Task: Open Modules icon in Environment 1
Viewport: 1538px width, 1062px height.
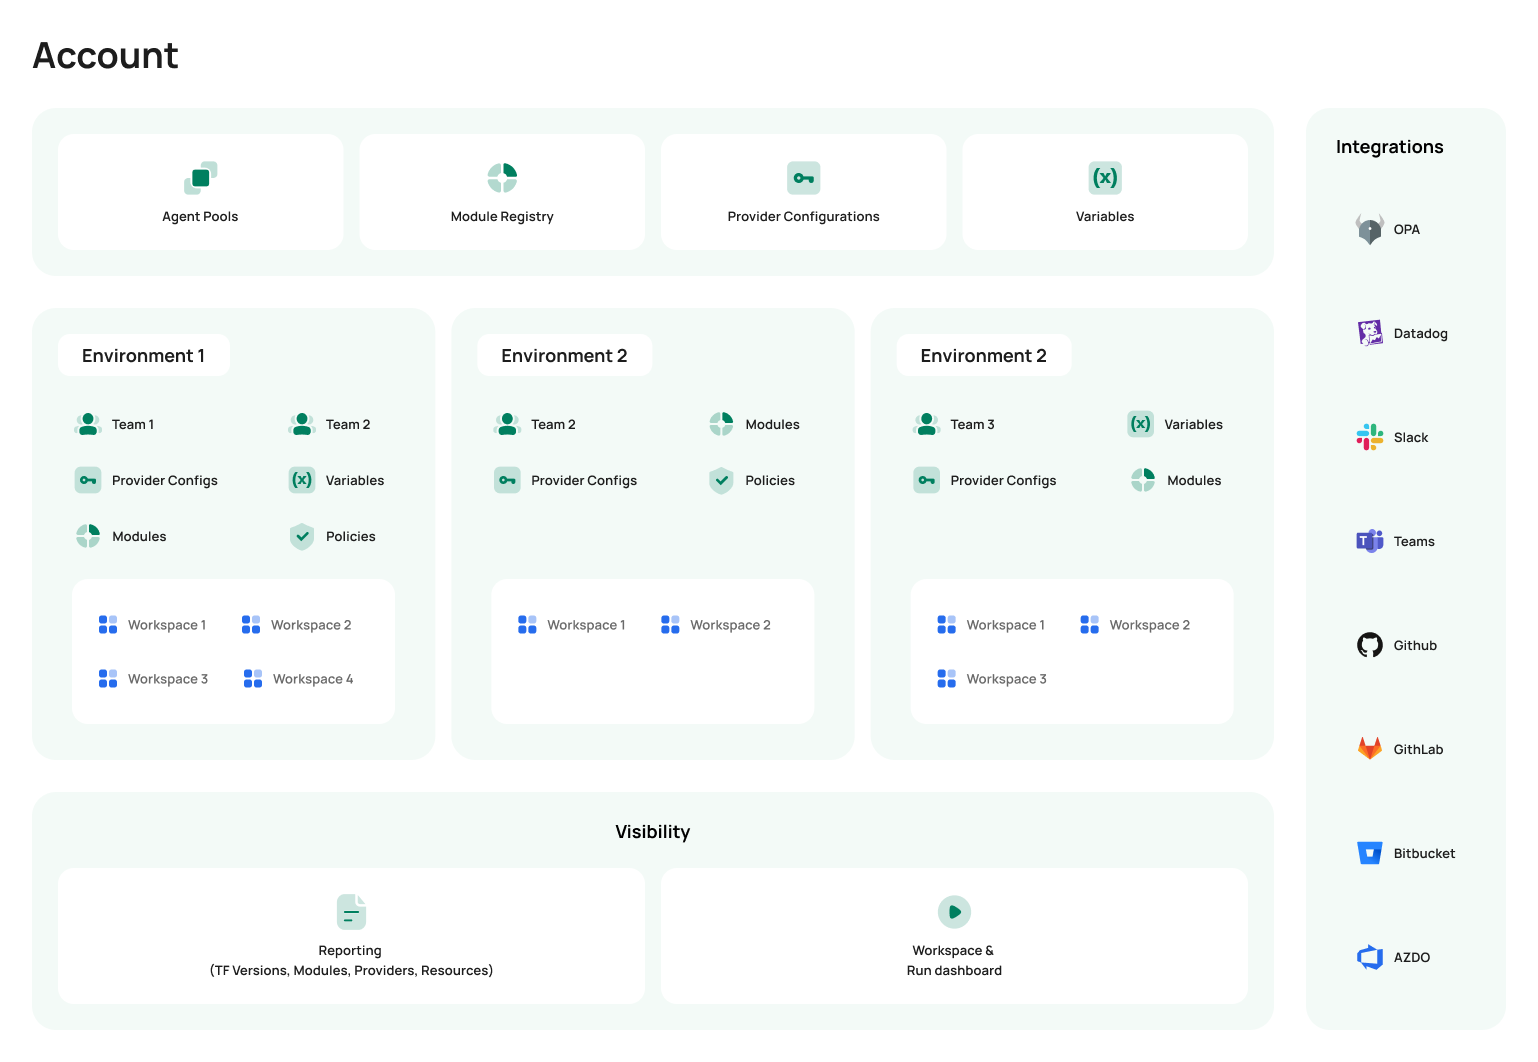Action: point(88,536)
